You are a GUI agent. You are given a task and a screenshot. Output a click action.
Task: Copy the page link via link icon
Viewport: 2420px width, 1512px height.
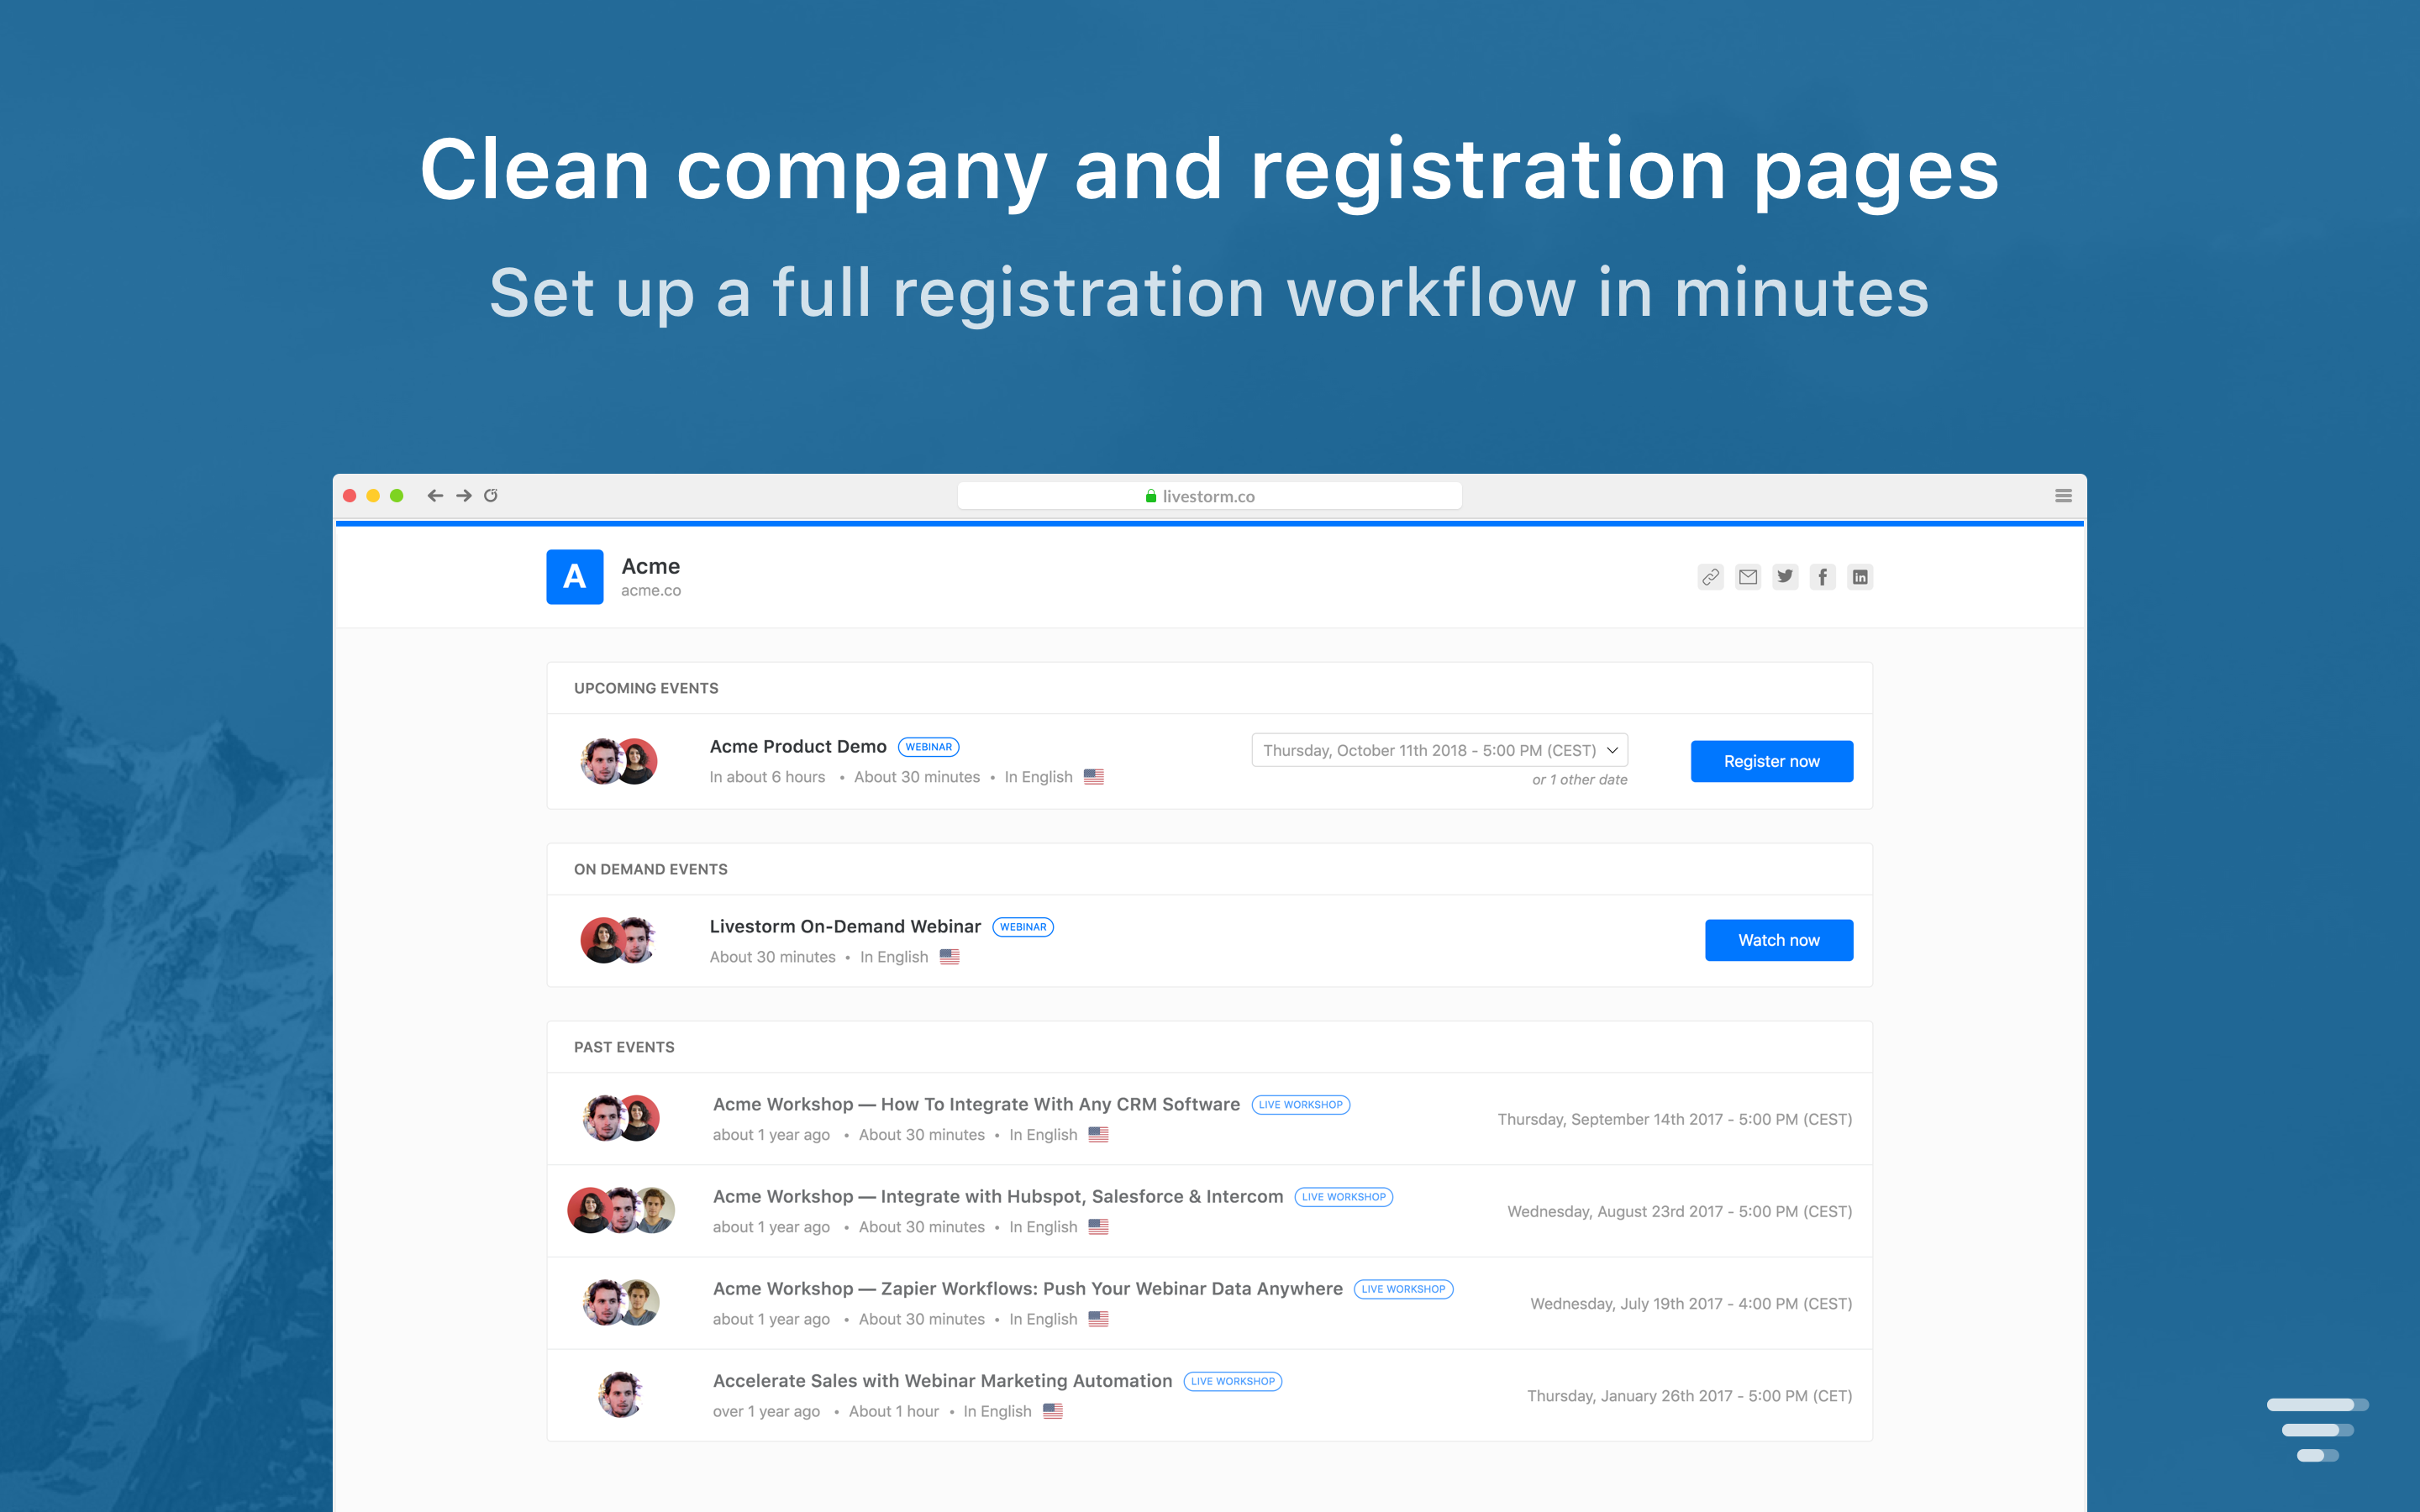[1710, 577]
